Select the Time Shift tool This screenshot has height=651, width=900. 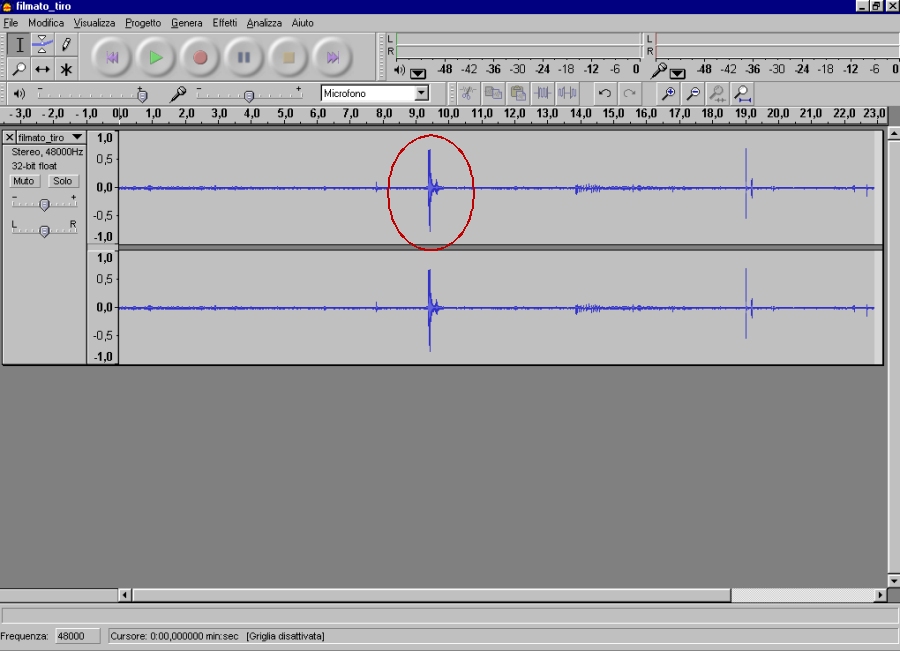tap(42, 69)
